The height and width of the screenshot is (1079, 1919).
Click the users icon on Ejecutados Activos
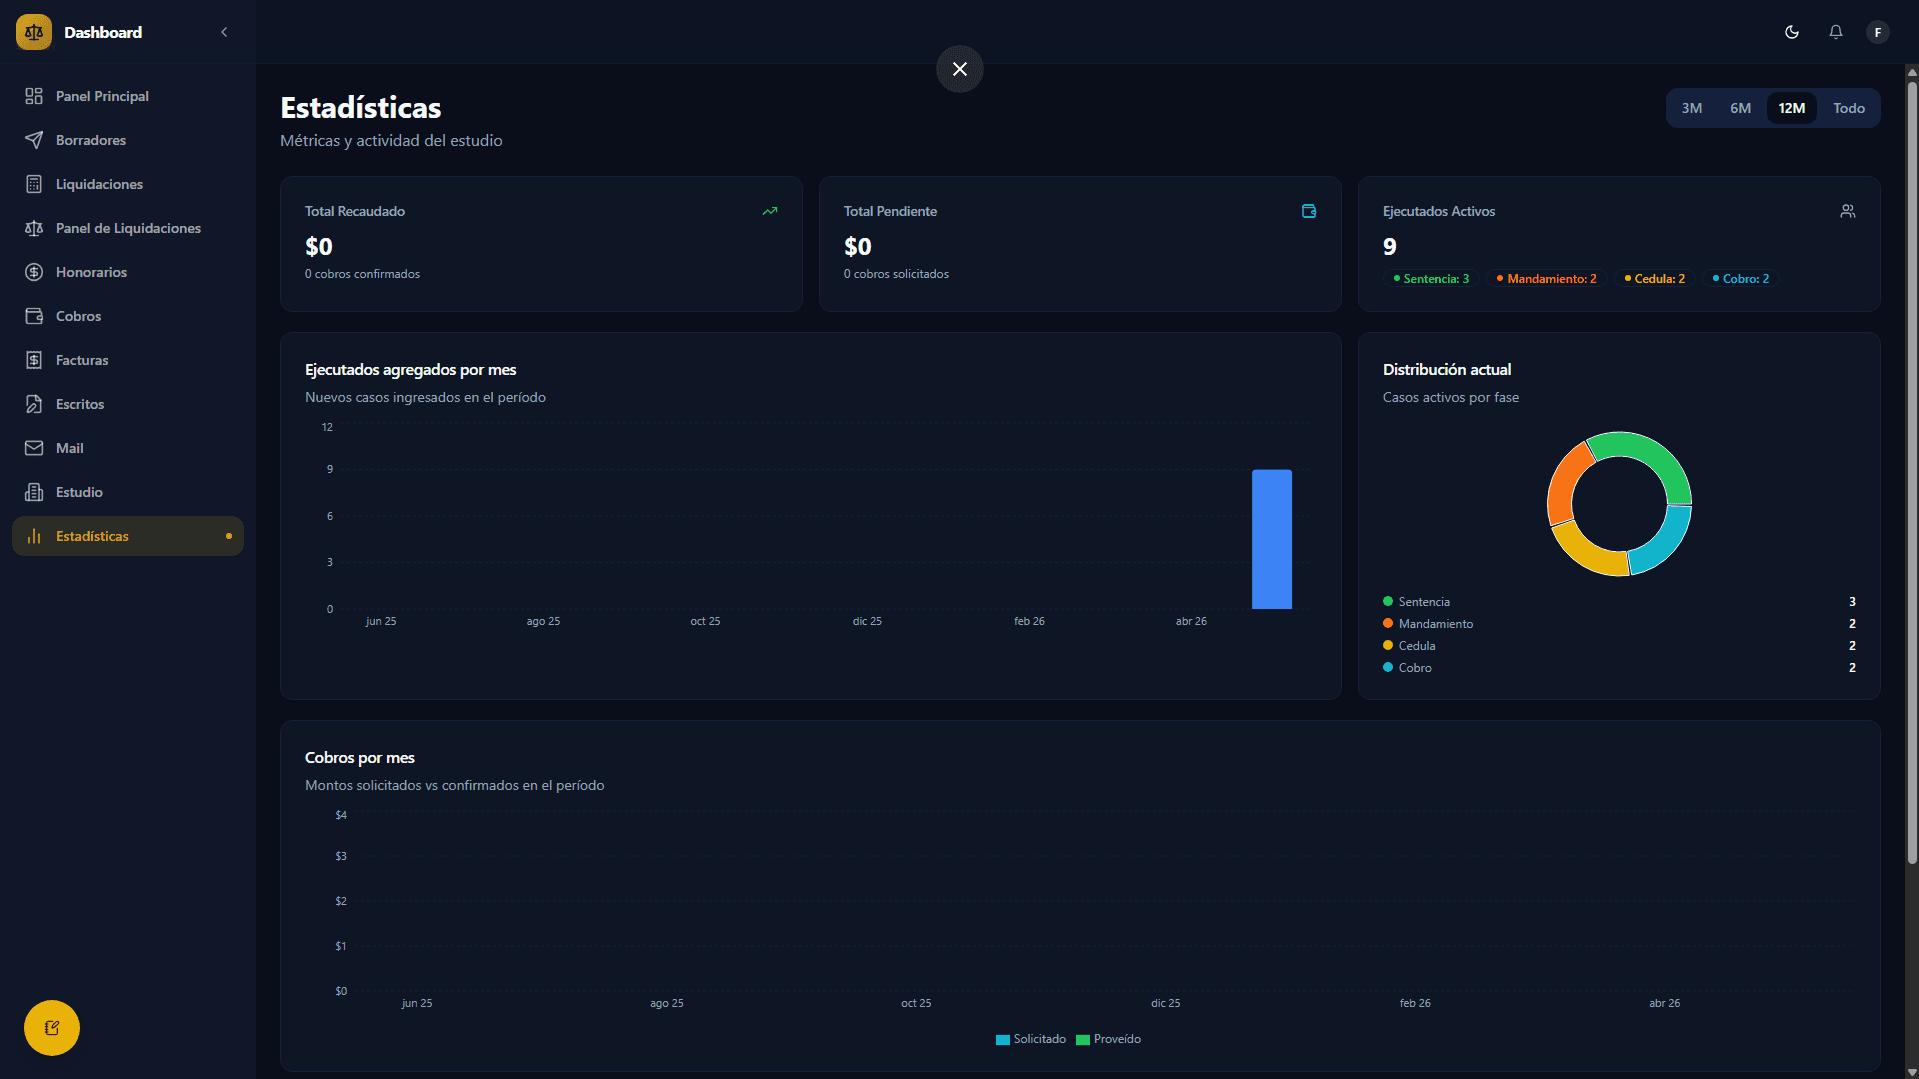pos(1848,211)
